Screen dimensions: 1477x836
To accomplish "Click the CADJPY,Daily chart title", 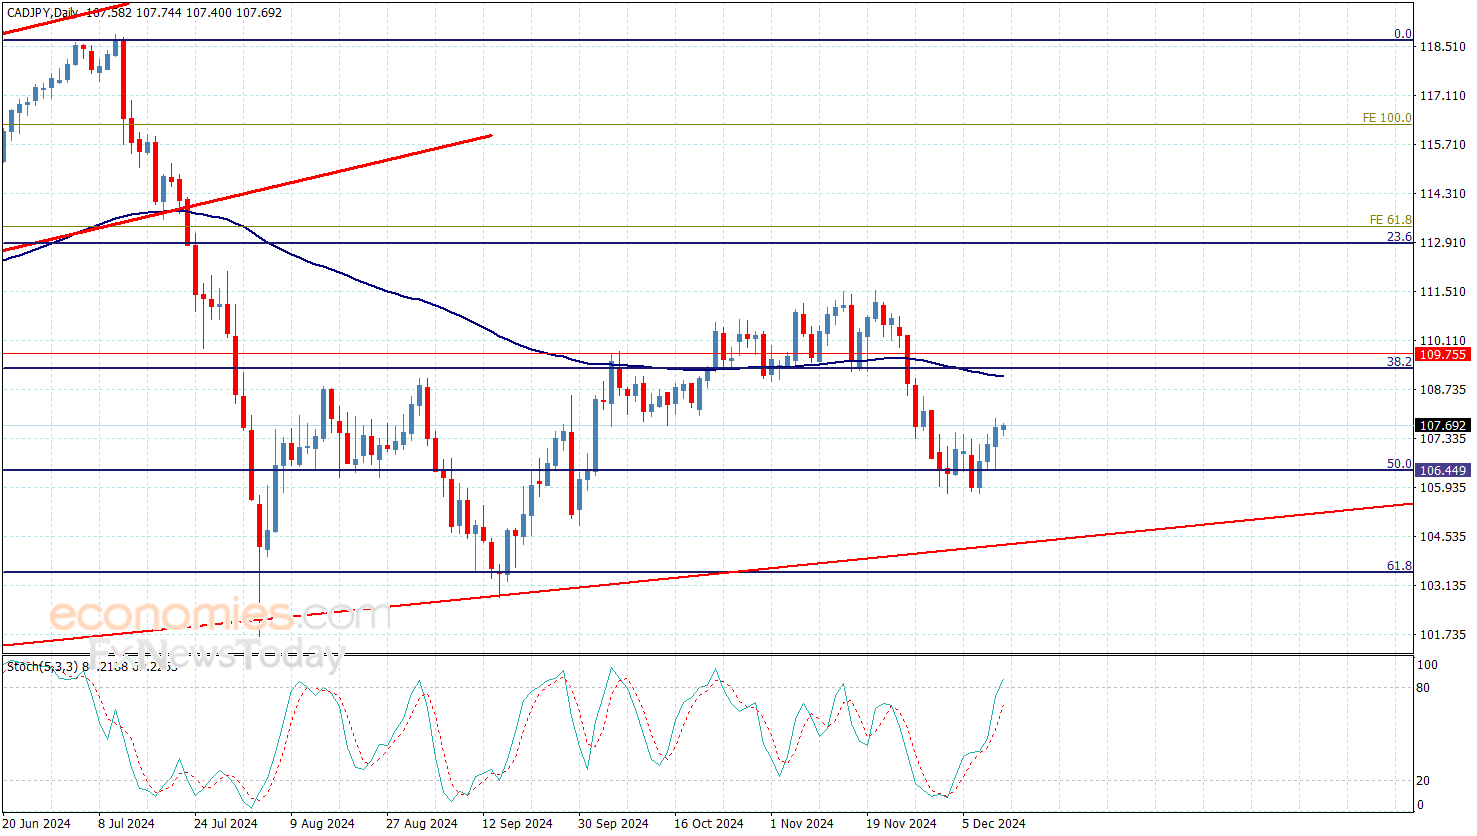I will [x=42, y=13].
